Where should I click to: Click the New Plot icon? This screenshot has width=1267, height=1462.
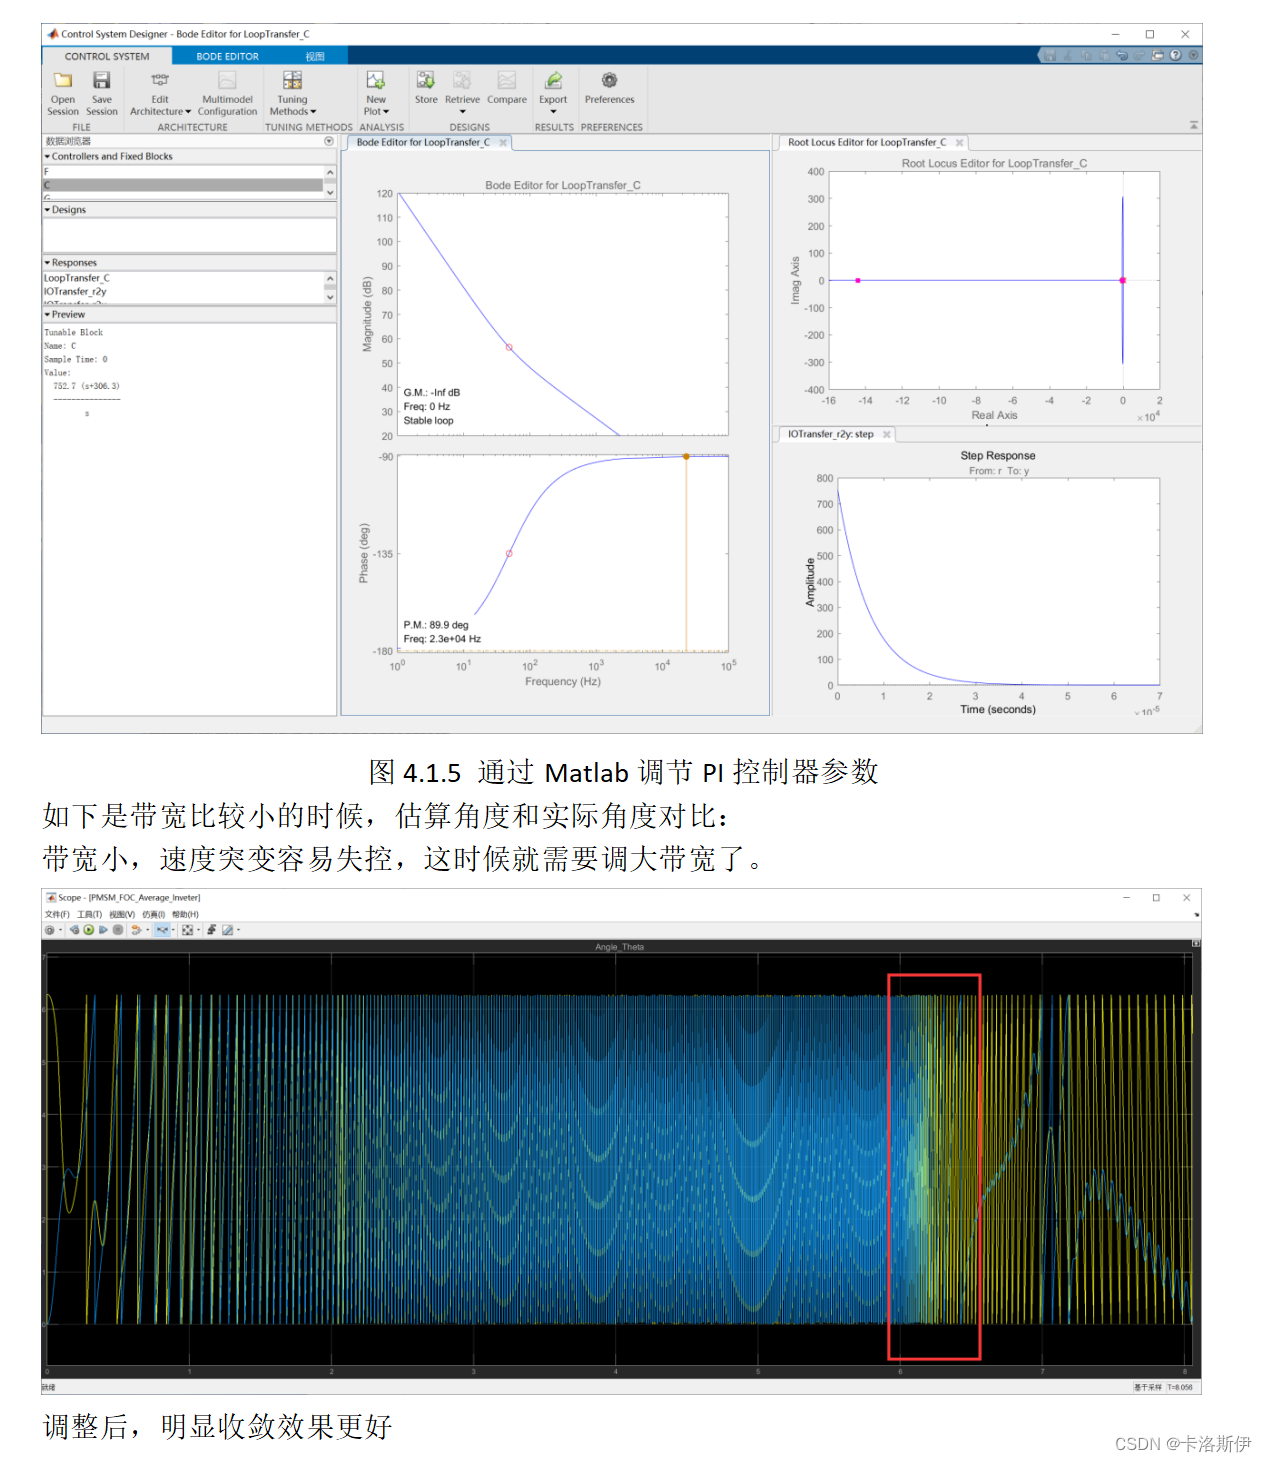click(376, 80)
